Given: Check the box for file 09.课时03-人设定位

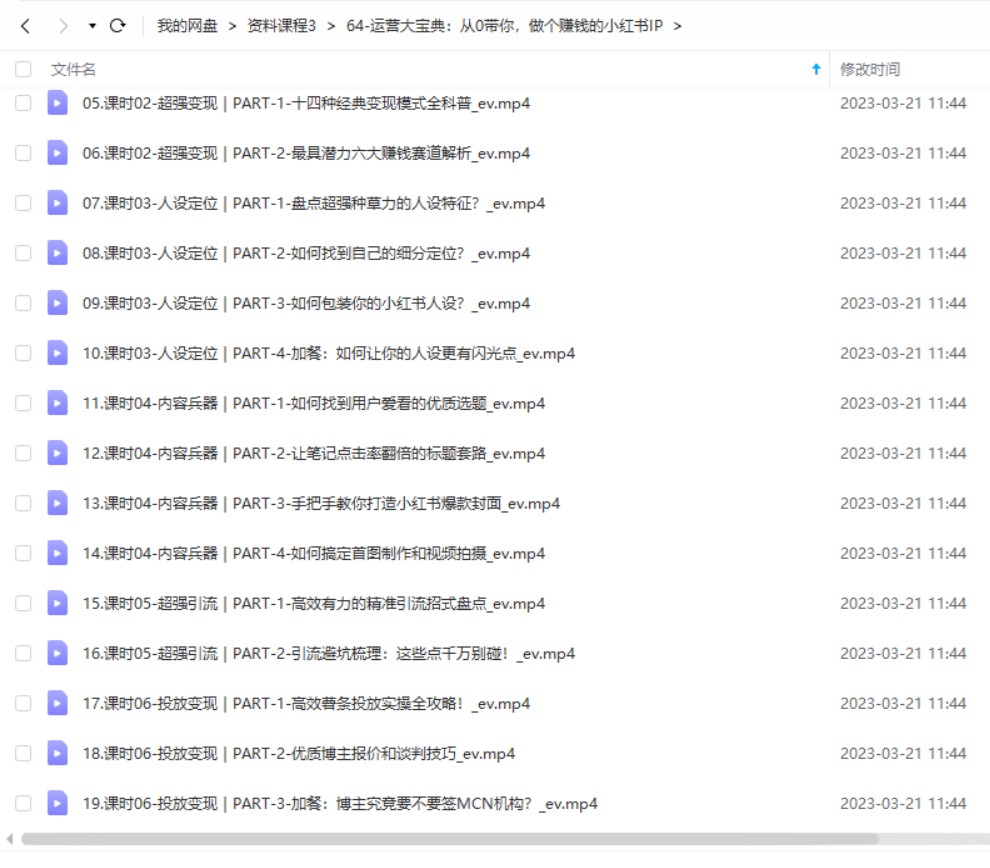Looking at the screenshot, I should (x=23, y=303).
